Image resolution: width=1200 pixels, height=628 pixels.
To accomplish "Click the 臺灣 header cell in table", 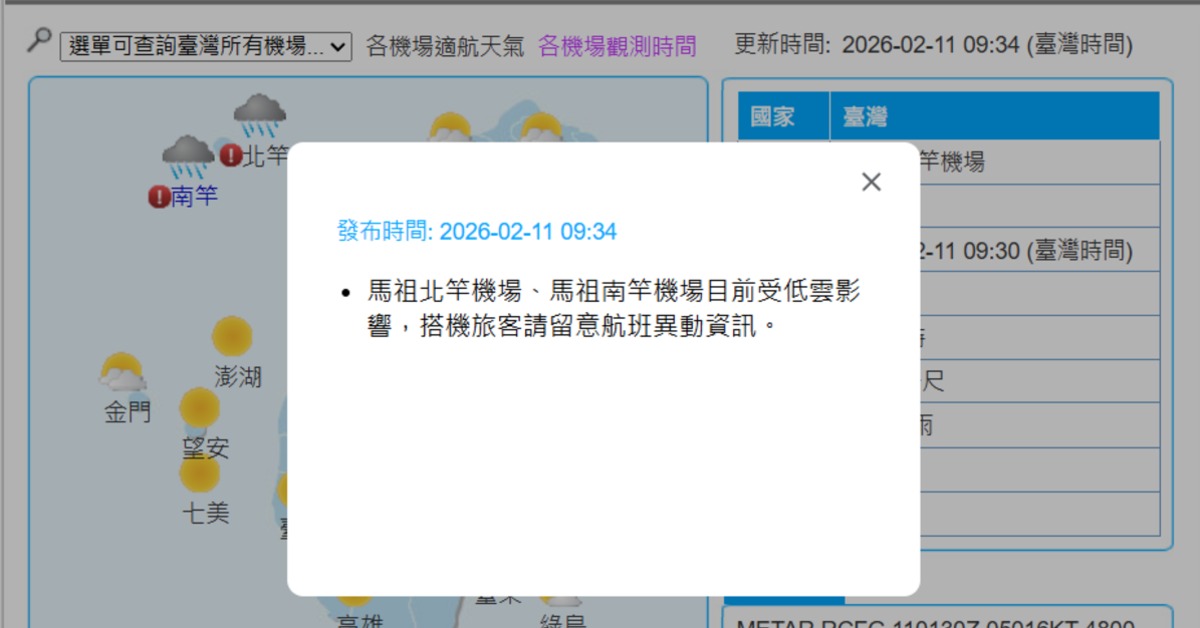I will [866, 117].
